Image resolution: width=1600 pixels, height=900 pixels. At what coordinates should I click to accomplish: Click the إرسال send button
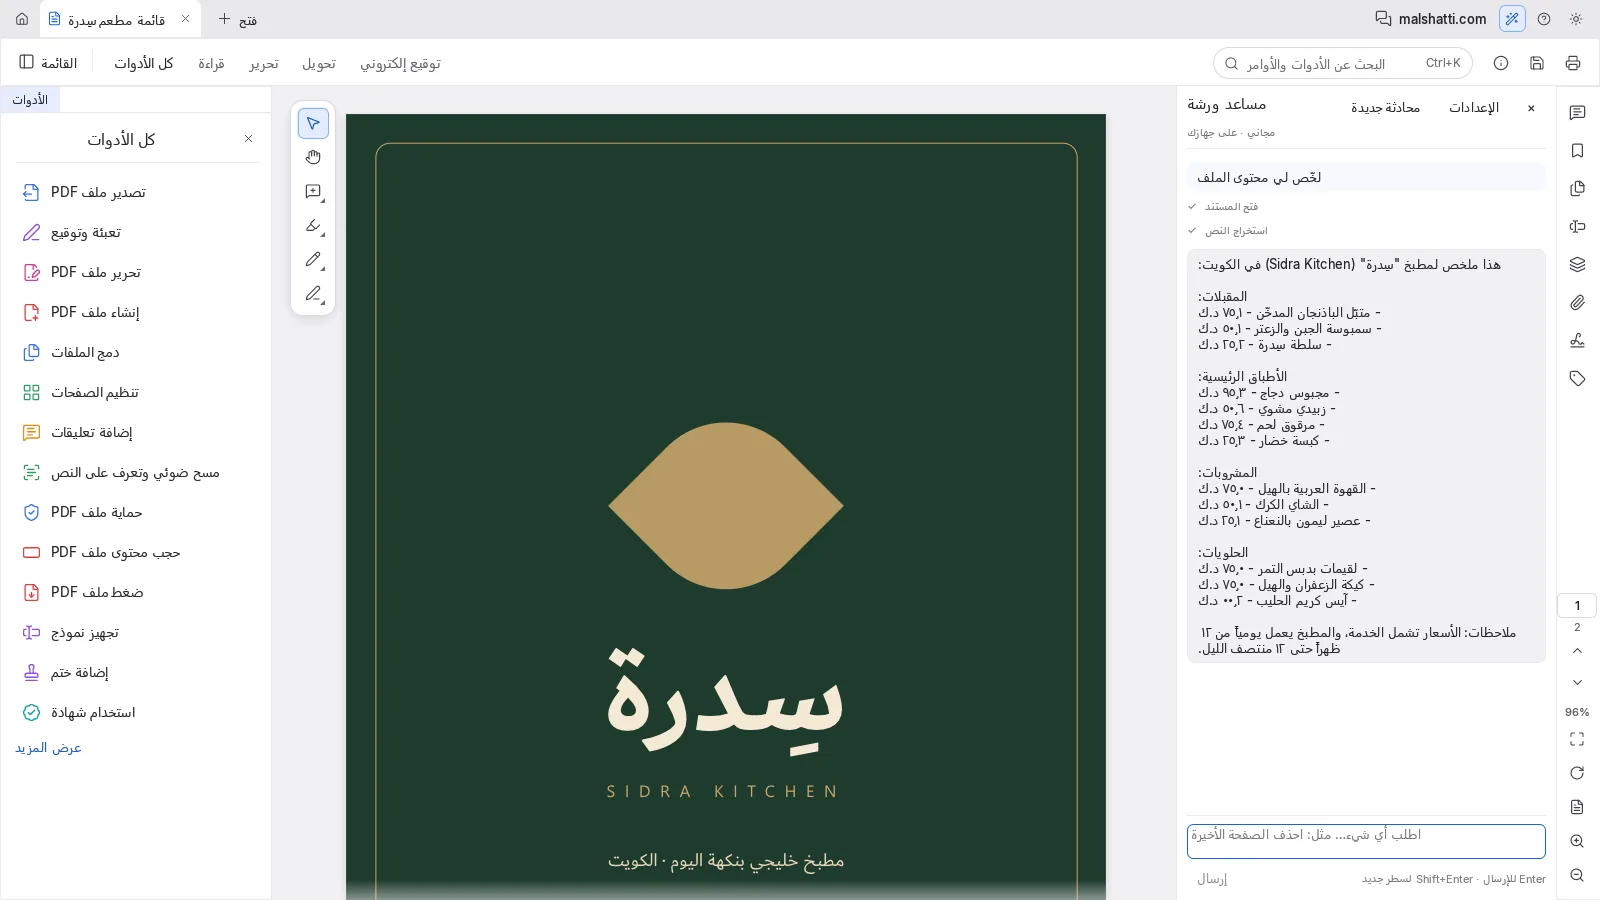(1212, 879)
